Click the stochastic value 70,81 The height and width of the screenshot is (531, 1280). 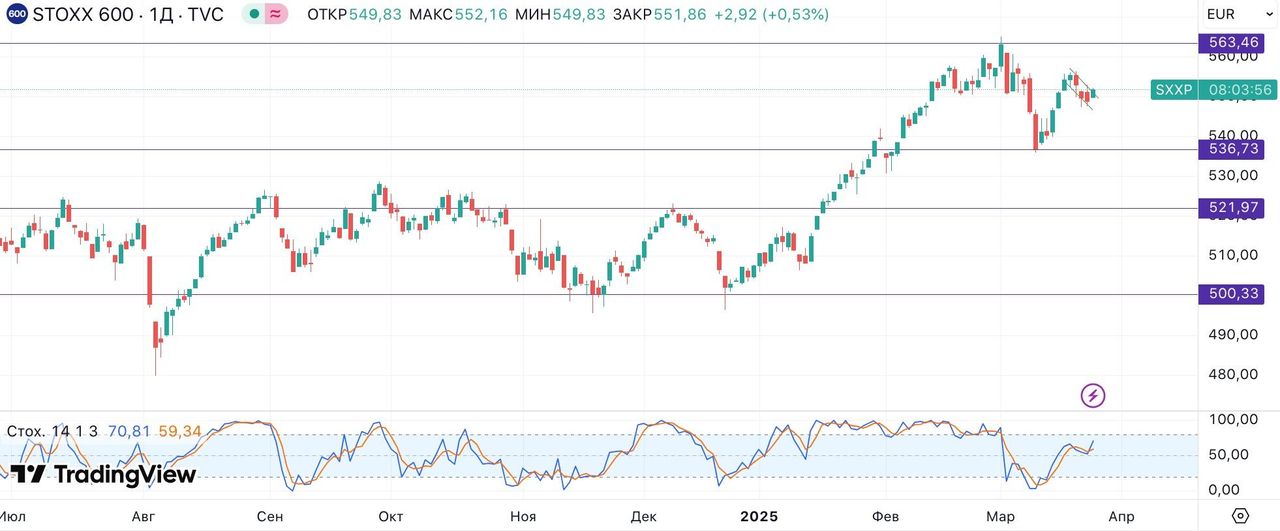(129, 431)
